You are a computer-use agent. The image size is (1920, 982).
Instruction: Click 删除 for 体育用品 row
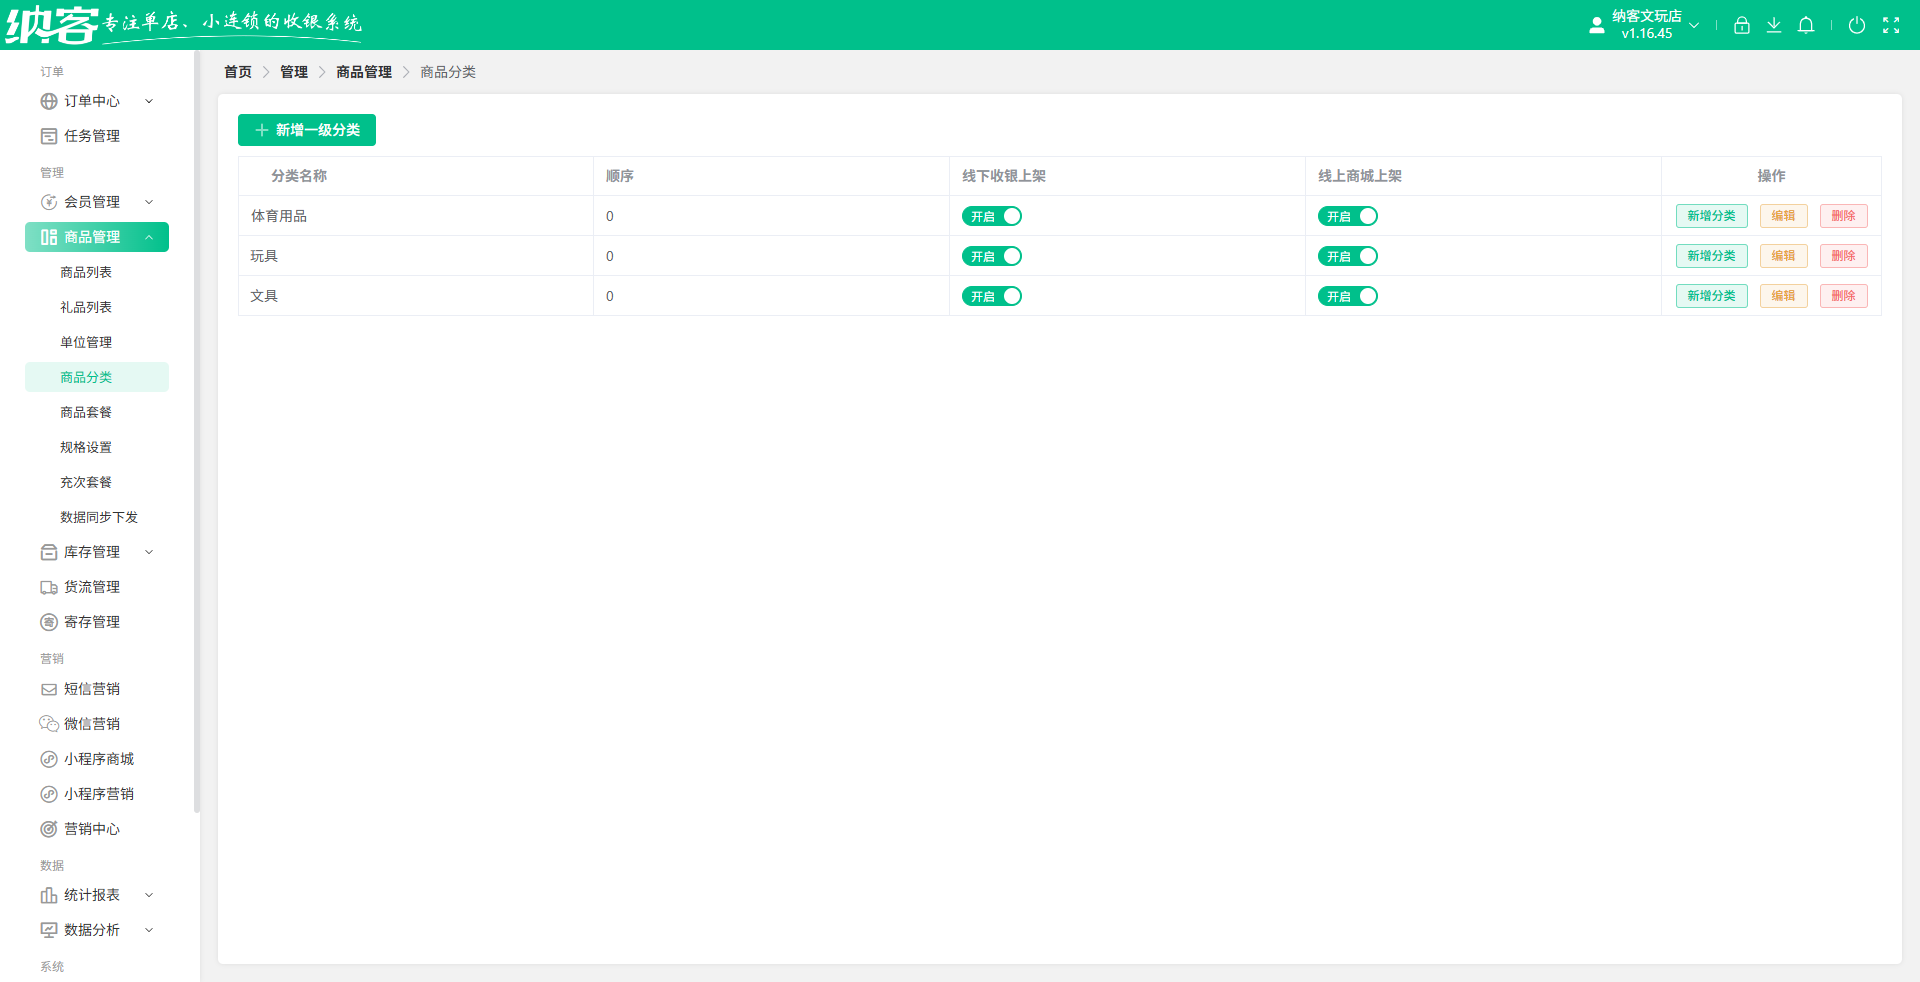point(1844,216)
